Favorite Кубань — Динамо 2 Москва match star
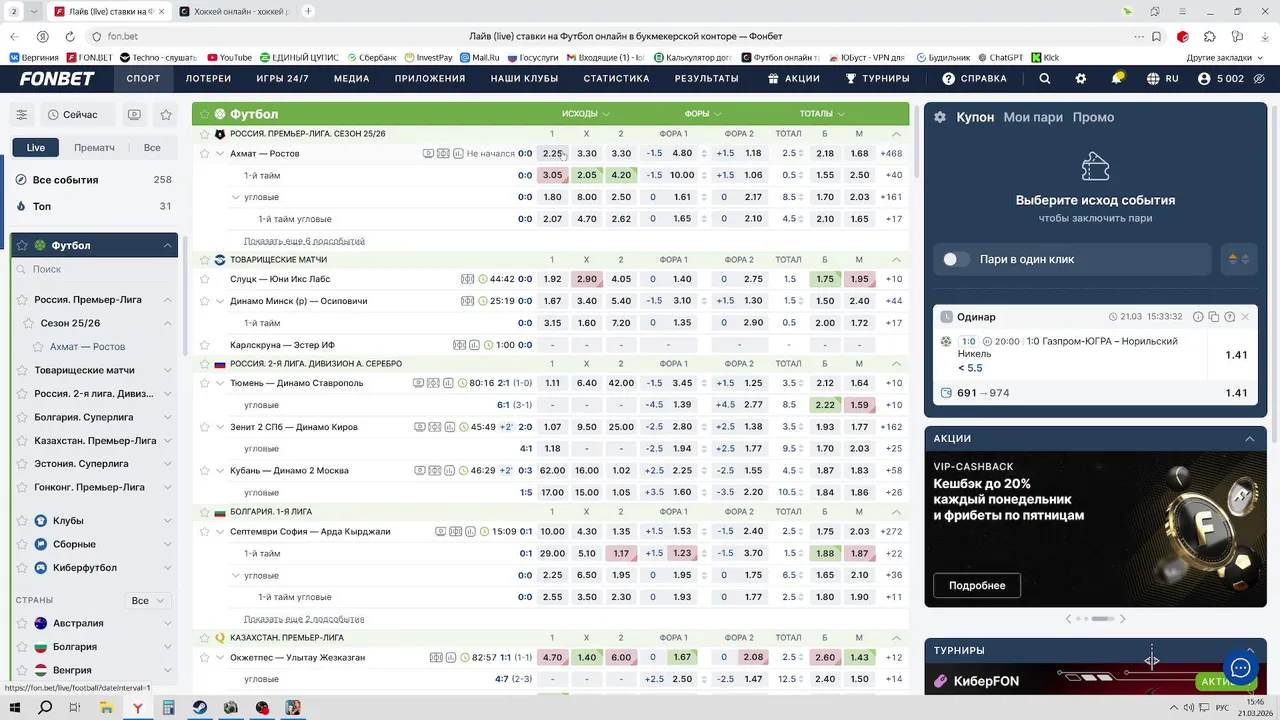Image resolution: width=1280 pixels, height=720 pixels. tap(205, 471)
